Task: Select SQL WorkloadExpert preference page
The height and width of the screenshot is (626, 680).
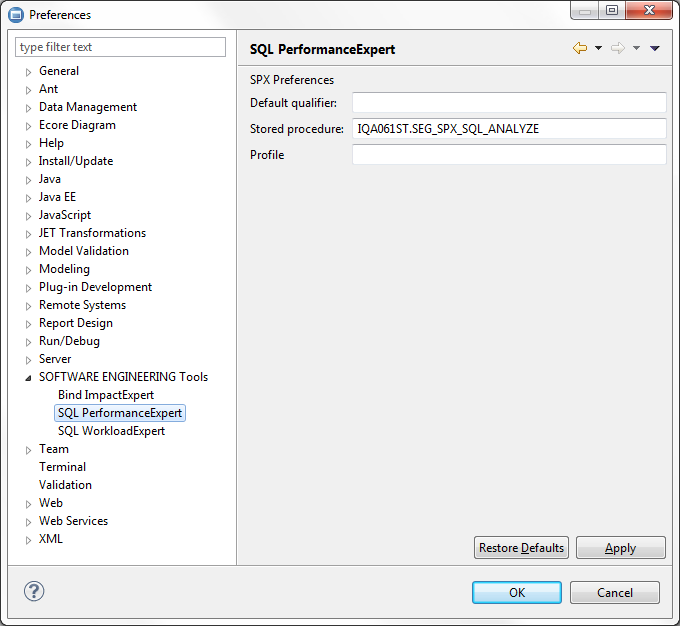Action: point(111,431)
